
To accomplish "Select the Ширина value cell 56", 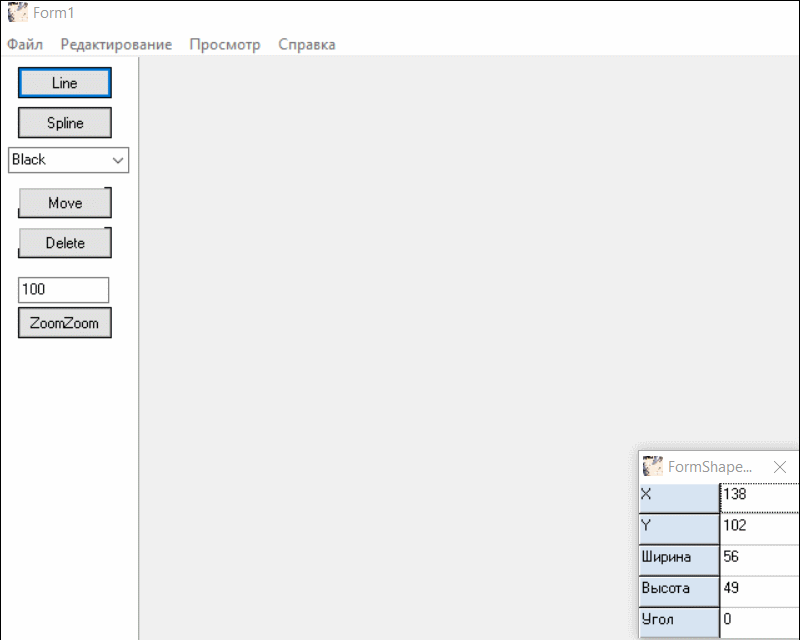I will coord(760,560).
